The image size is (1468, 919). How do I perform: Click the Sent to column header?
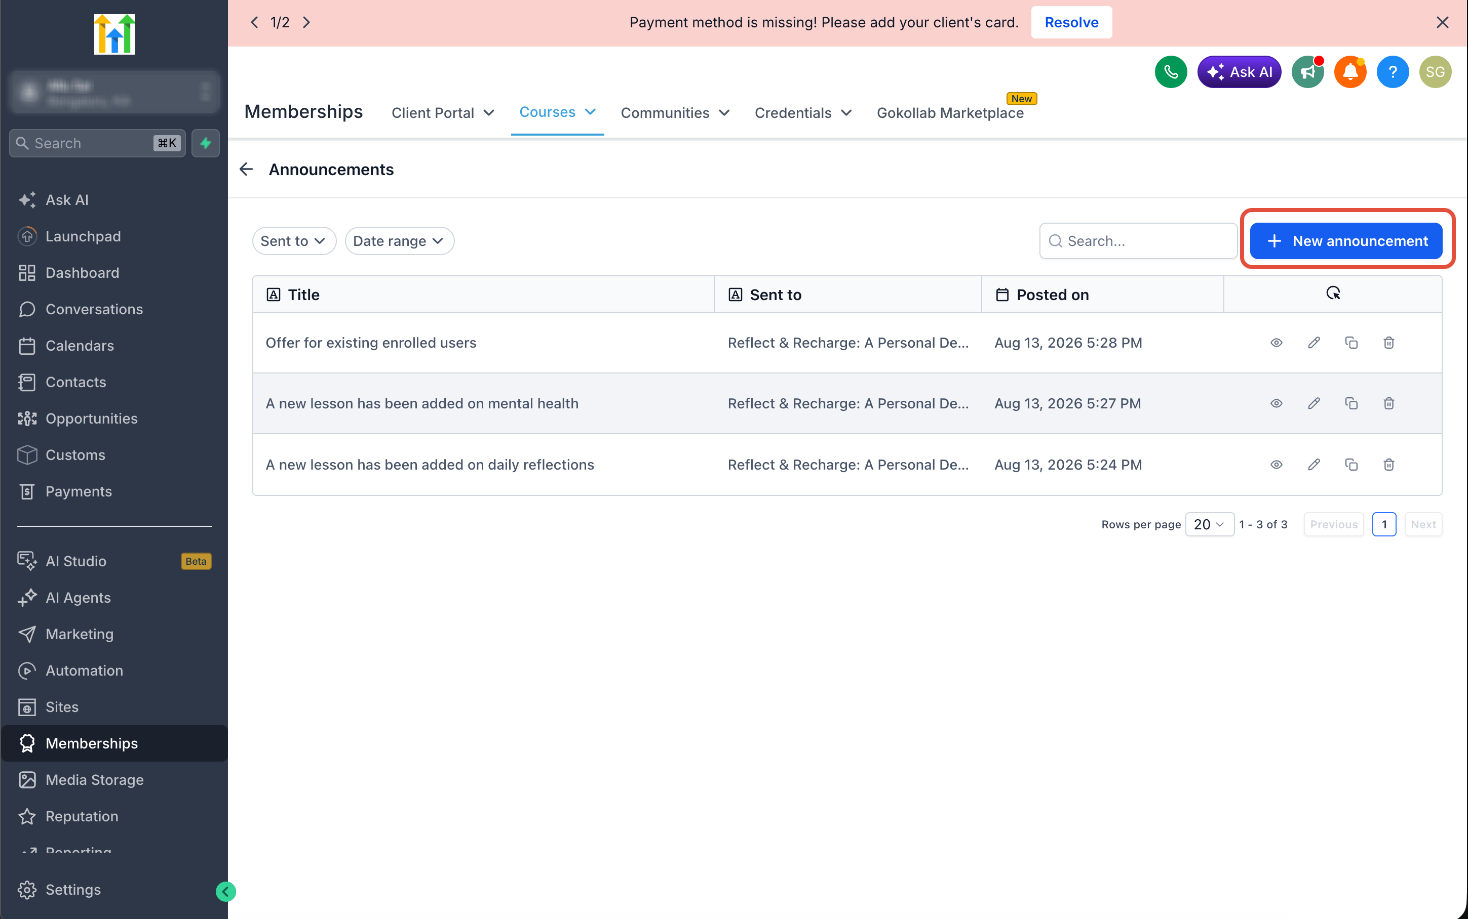click(848, 294)
